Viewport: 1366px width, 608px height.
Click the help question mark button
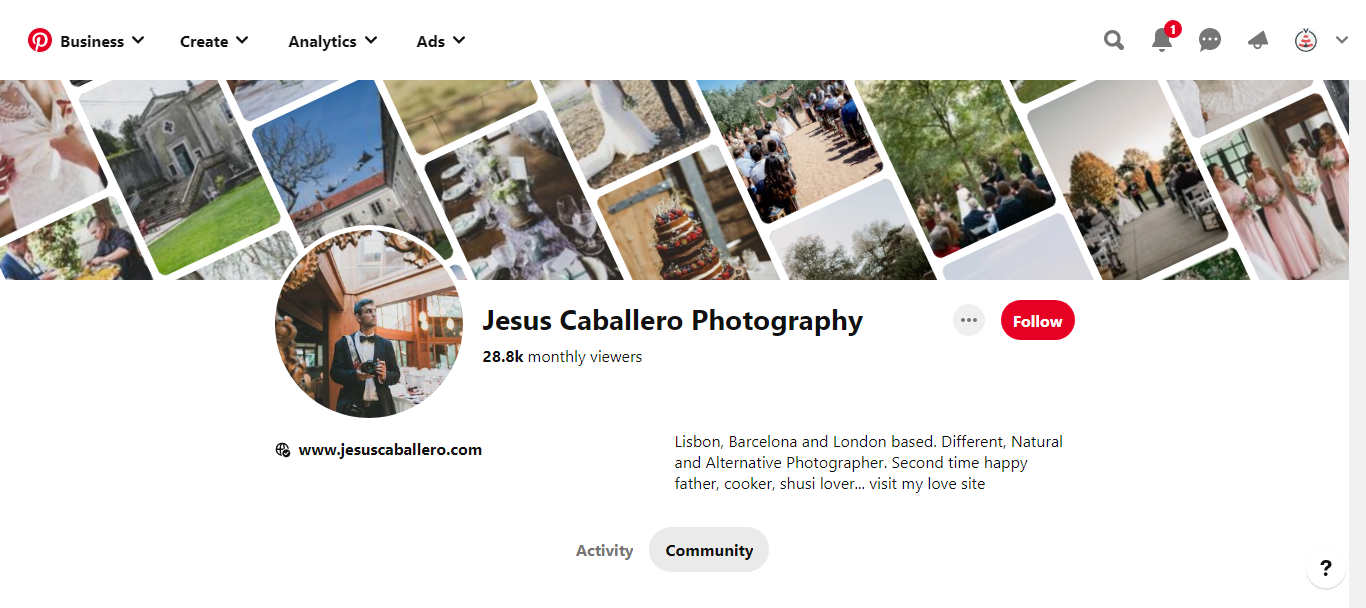[x=1326, y=569]
